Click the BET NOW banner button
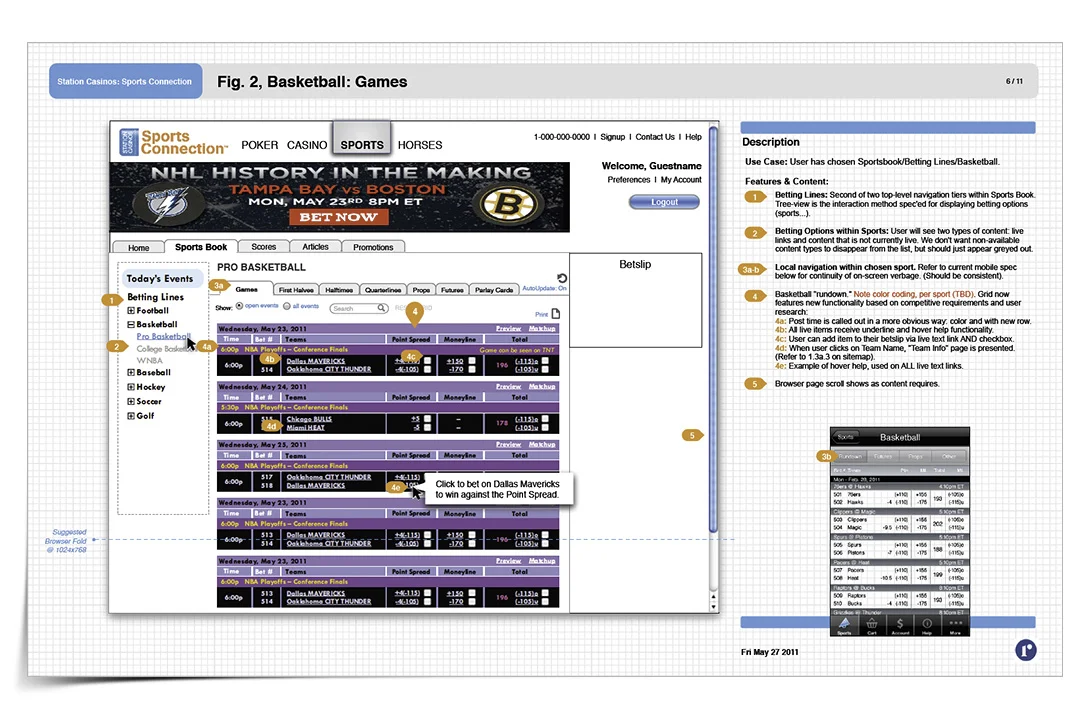The width and height of the screenshot is (1082, 706). pos(338,217)
